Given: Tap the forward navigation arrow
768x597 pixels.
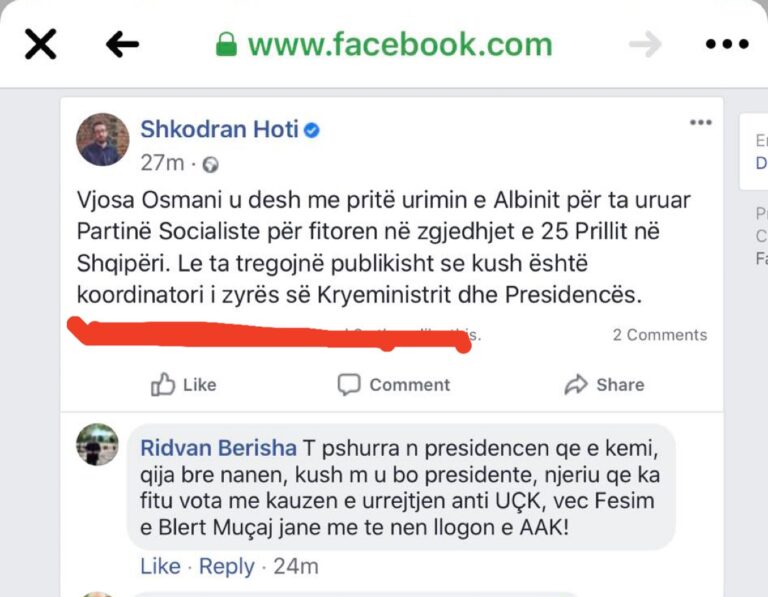Looking at the screenshot, I should click(645, 44).
